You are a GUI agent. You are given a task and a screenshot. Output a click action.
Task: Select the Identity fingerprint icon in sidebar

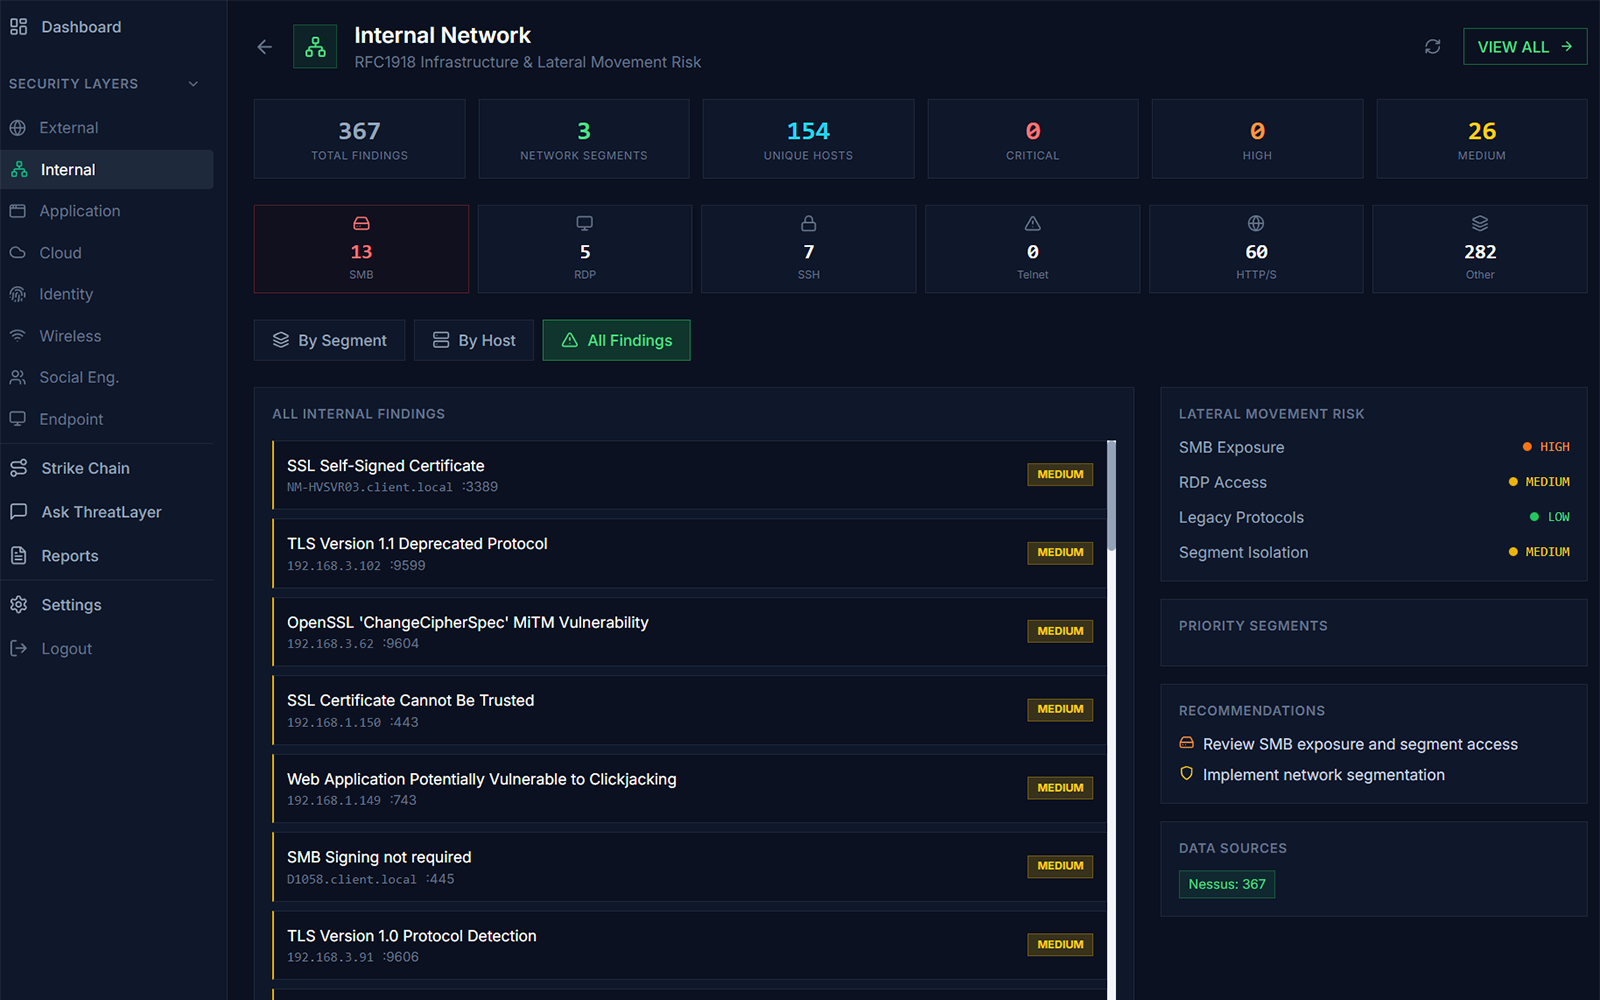[x=18, y=293]
